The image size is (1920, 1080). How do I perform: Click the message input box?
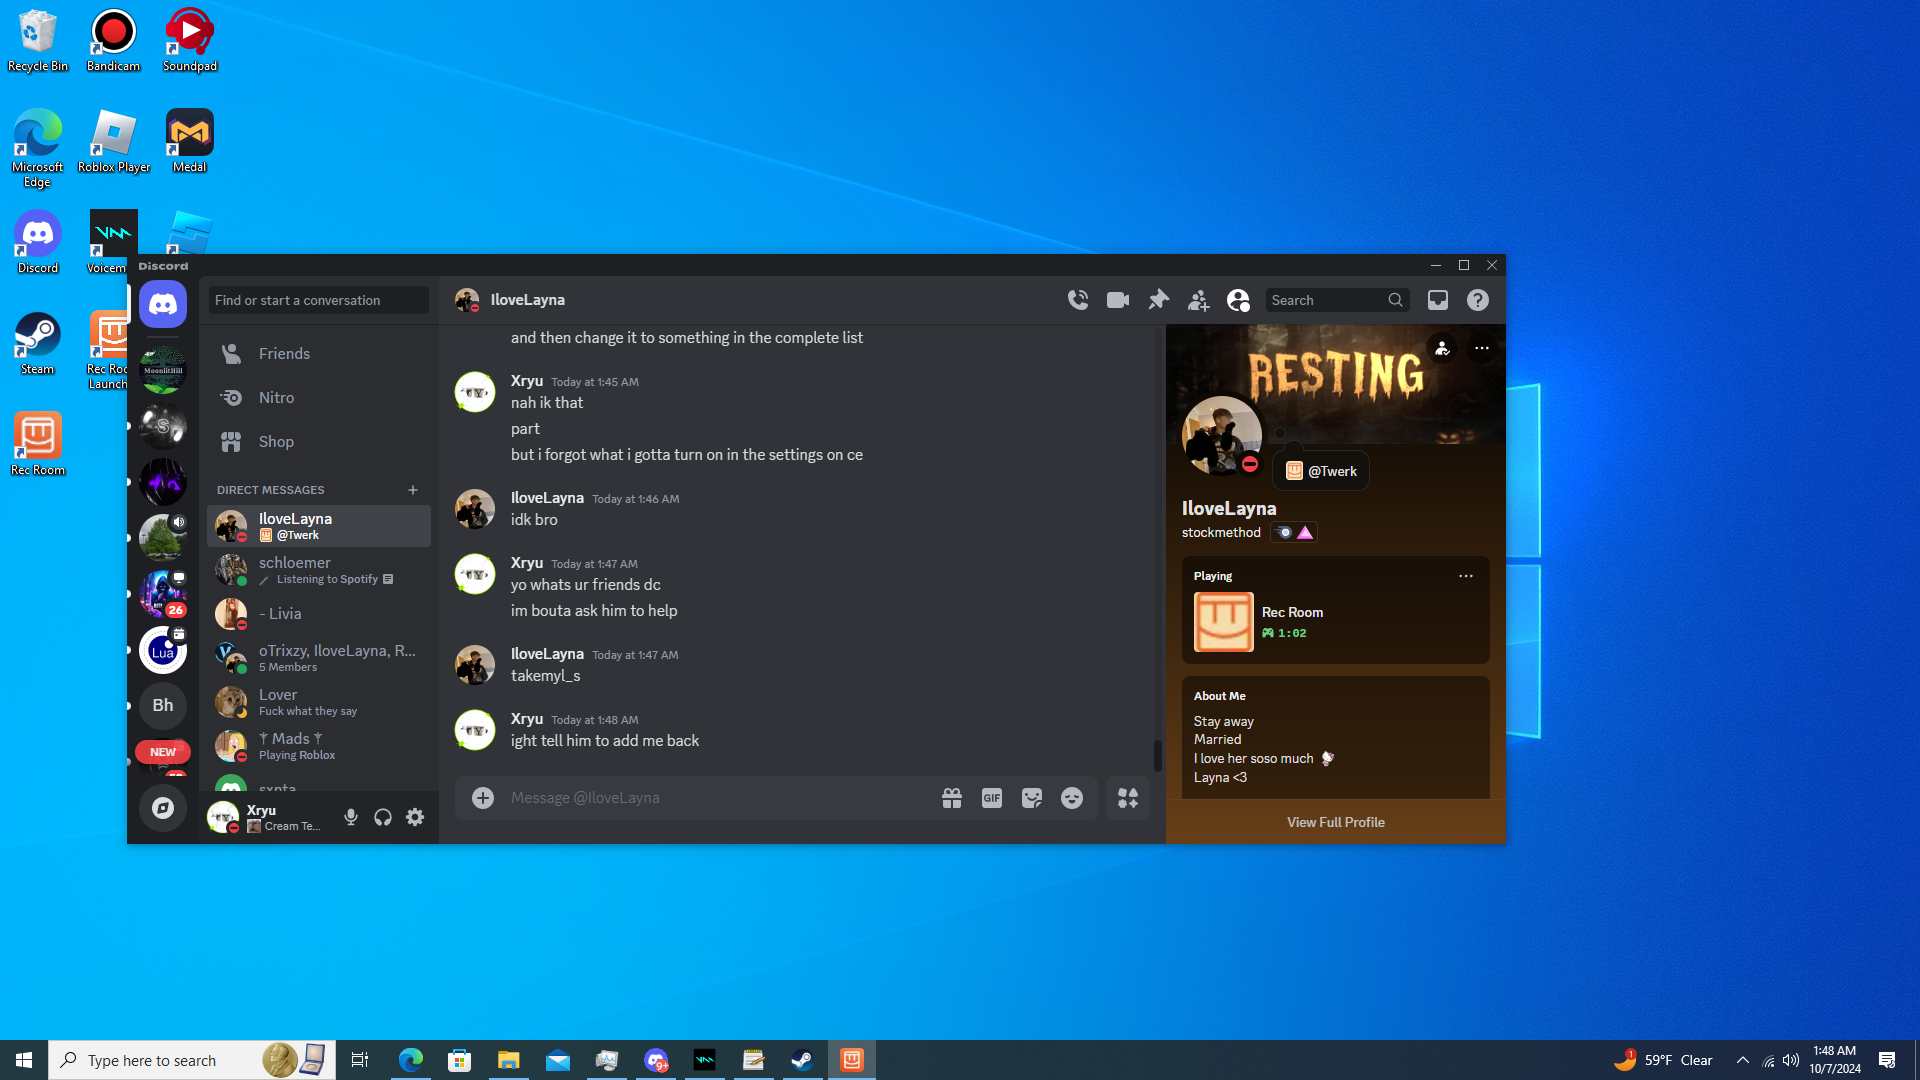[x=700, y=798]
